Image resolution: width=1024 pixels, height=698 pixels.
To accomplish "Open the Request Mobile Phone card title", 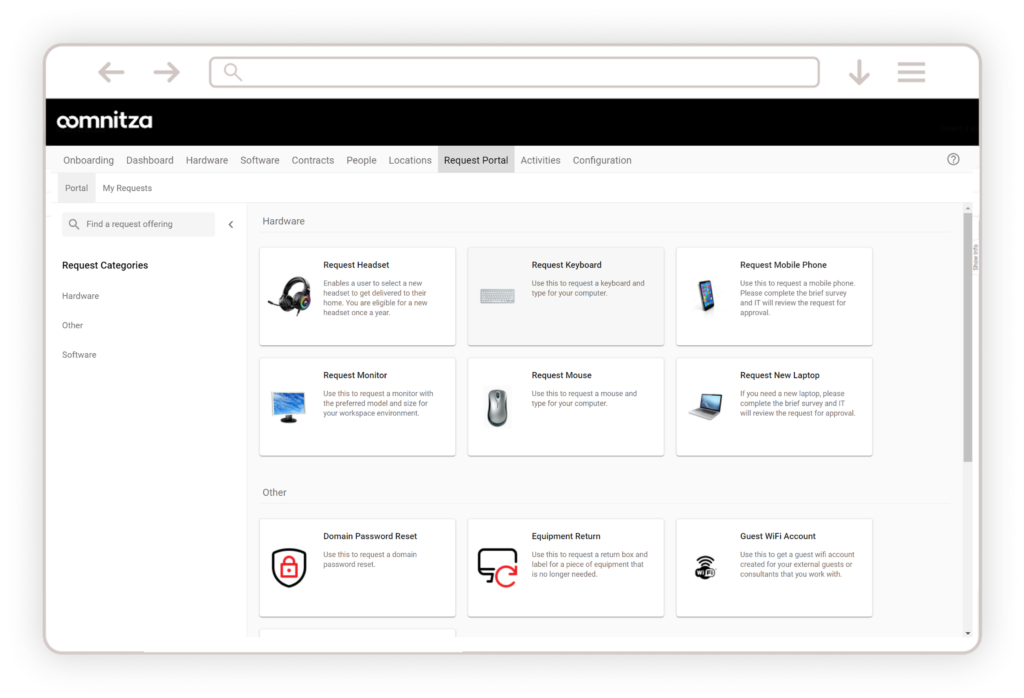I will [x=783, y=264].
